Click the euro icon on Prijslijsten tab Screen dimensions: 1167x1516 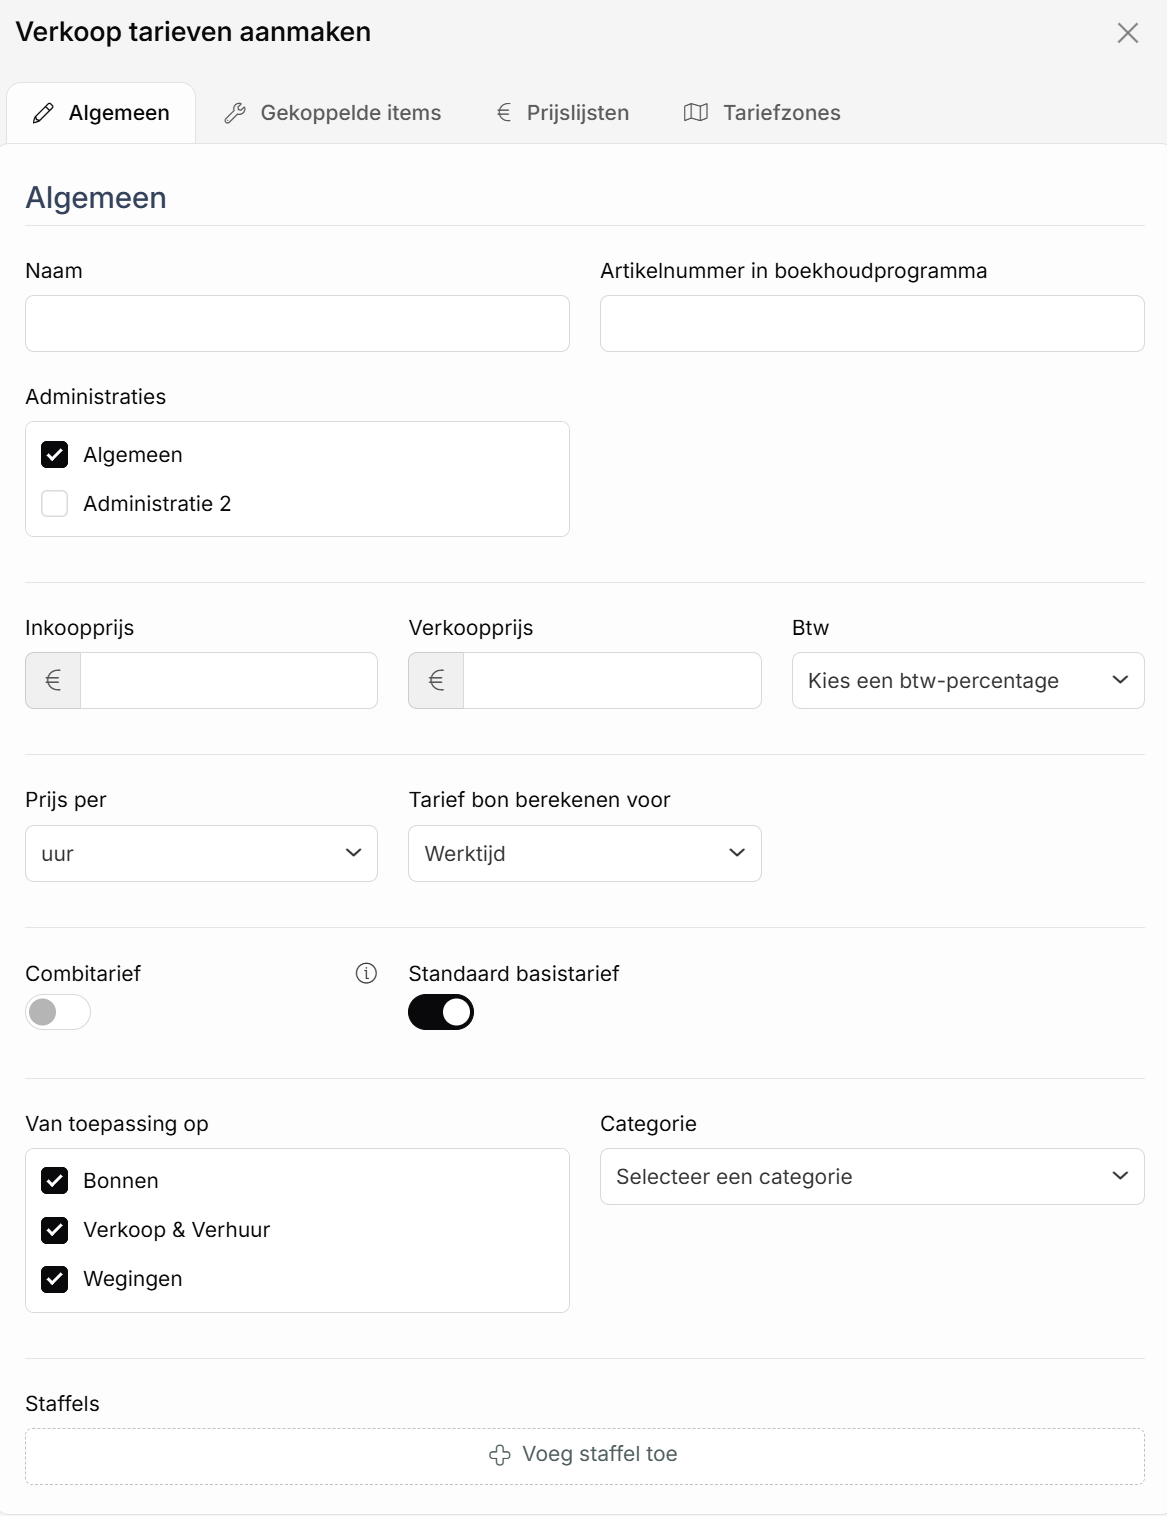point(504,113)
